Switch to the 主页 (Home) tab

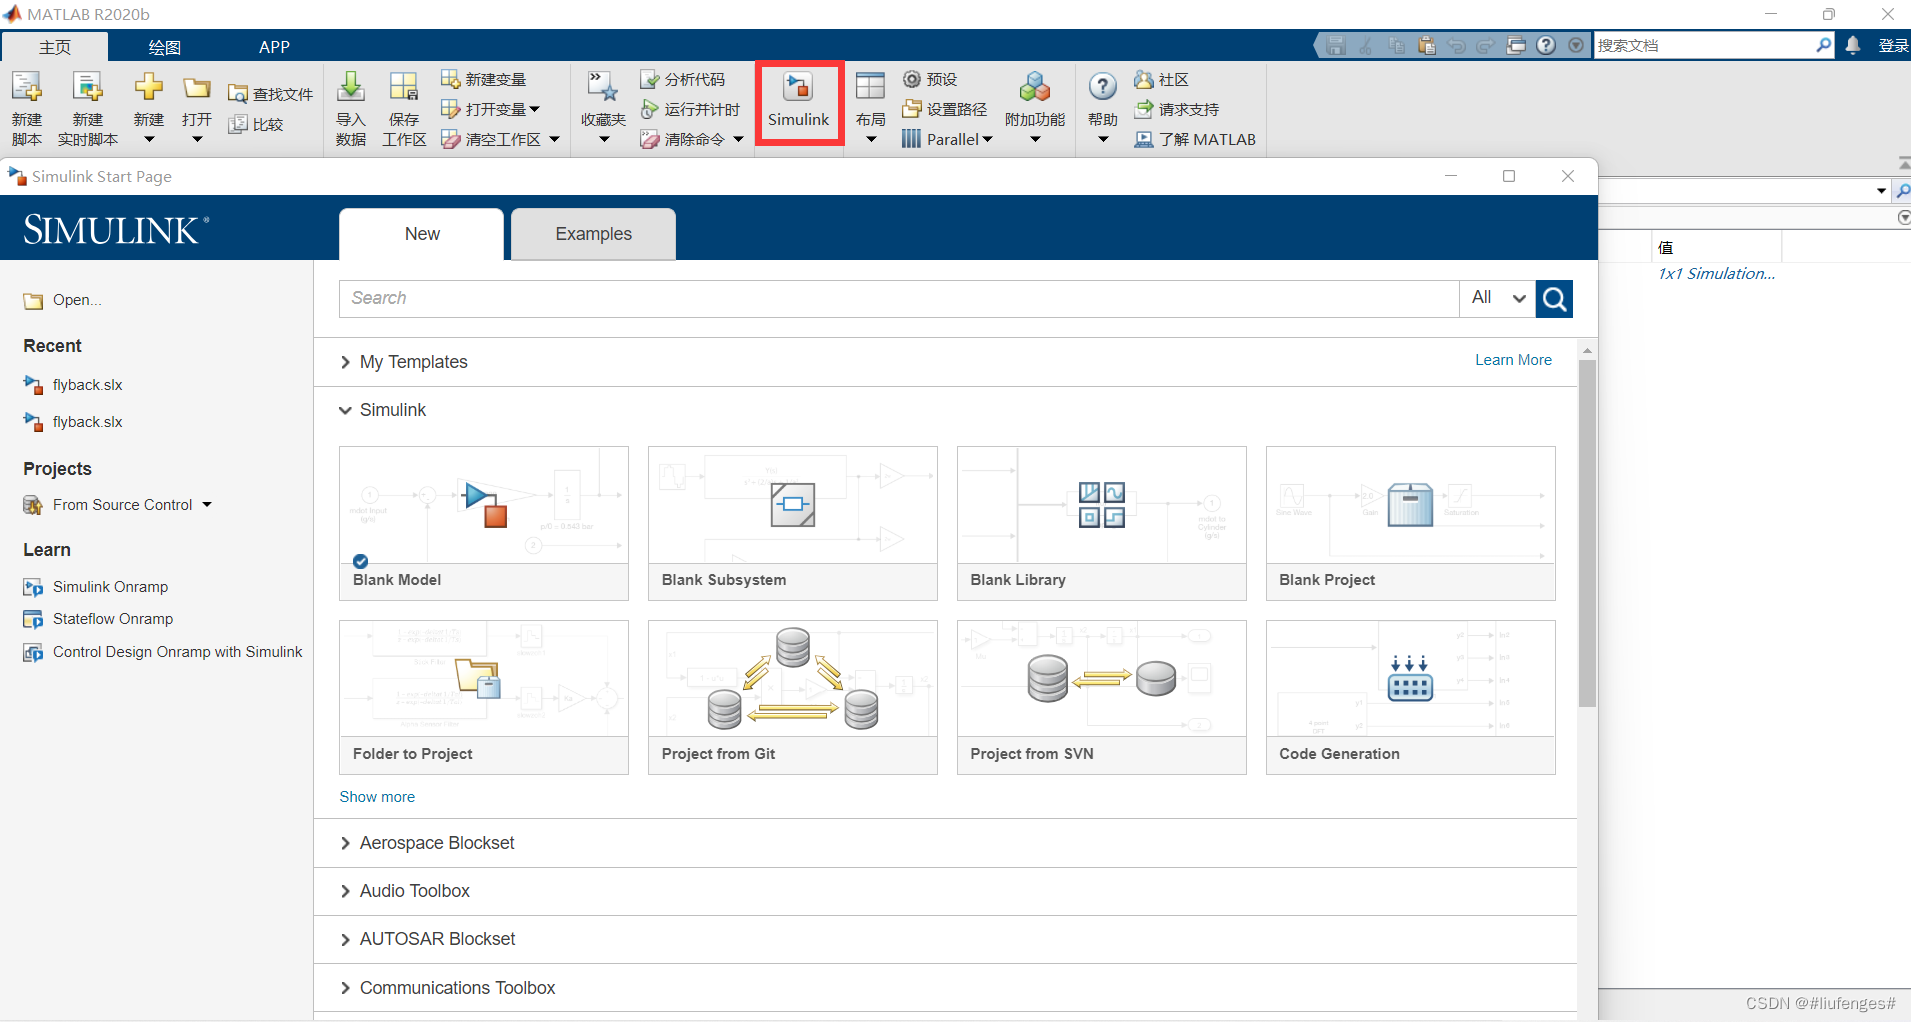click(55, 46)
